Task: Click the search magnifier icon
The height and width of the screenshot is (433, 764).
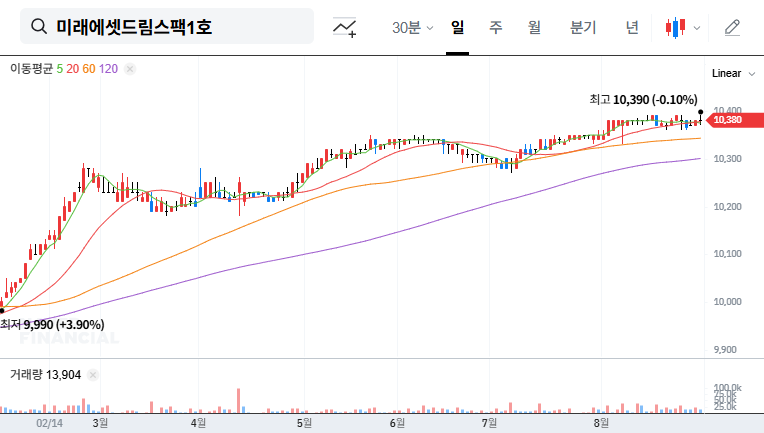Action: [38, 26]
